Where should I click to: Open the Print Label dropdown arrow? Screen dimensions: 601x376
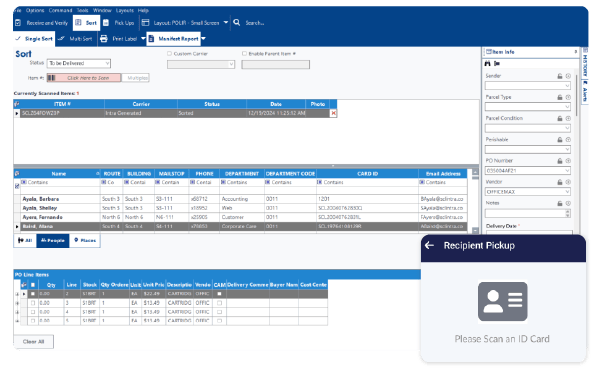tap(143, 39)
